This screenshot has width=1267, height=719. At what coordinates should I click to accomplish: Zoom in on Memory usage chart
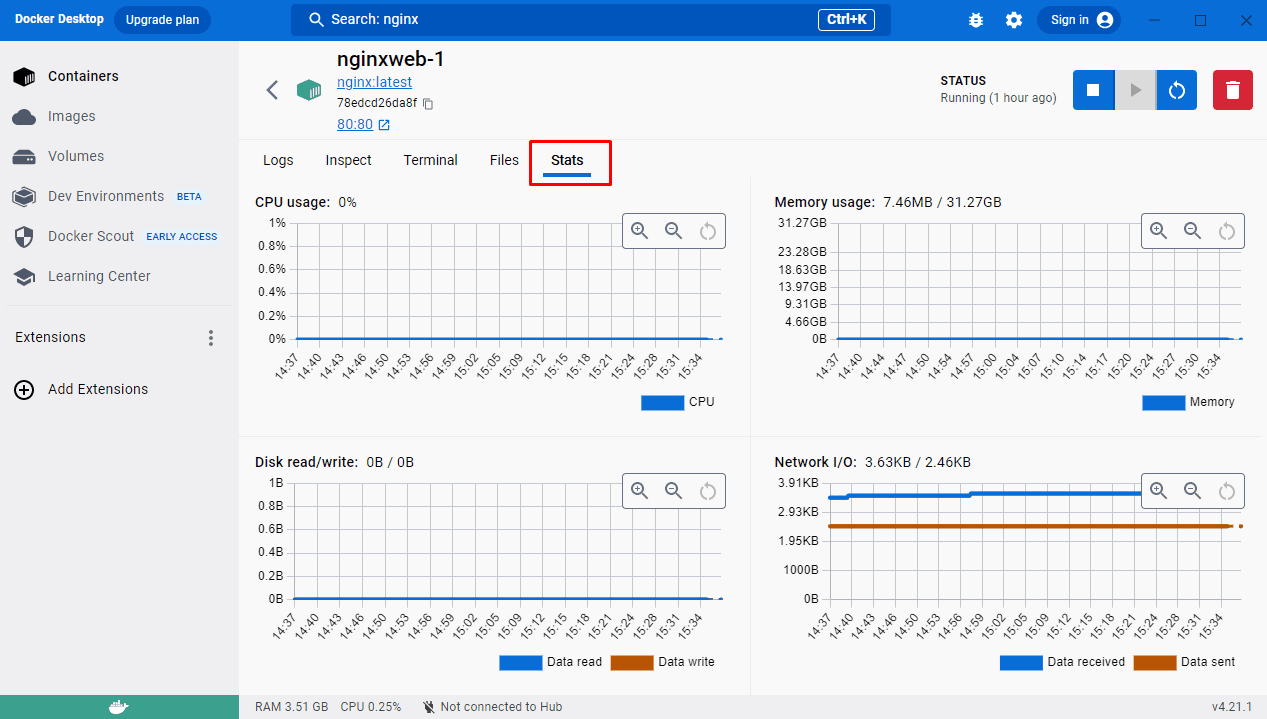tap(1159, 231)
